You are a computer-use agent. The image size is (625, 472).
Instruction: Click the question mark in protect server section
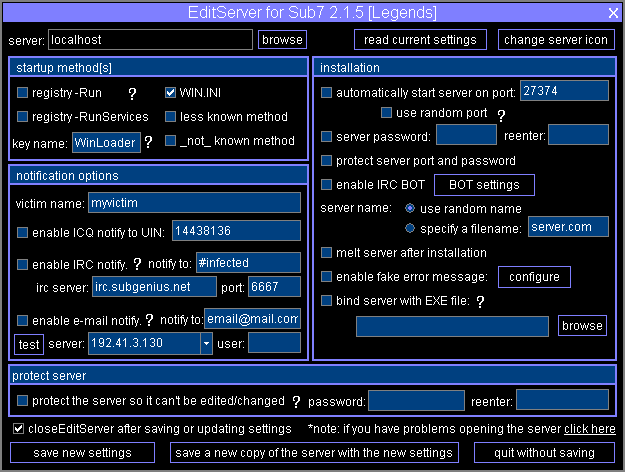296,402
